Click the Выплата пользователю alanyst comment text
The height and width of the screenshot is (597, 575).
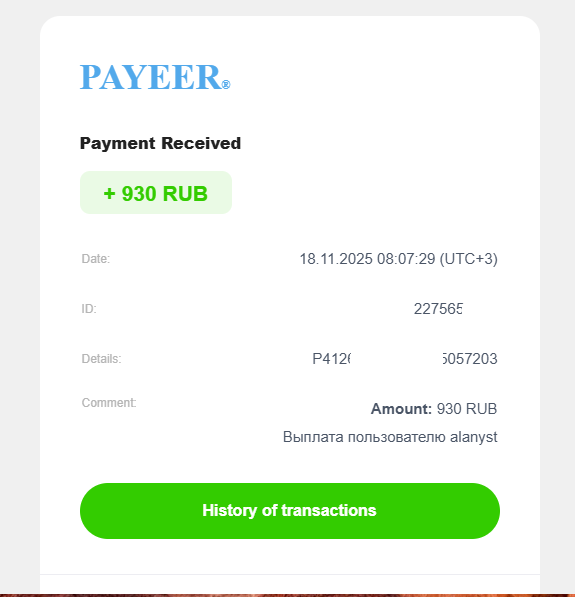click(x=390, y=437)
